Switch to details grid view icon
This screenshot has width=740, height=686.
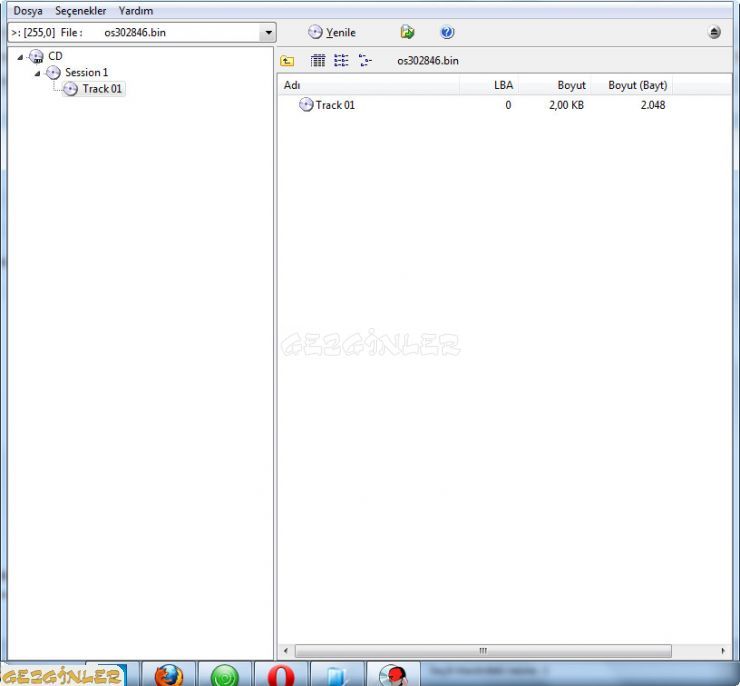point(318,60)
